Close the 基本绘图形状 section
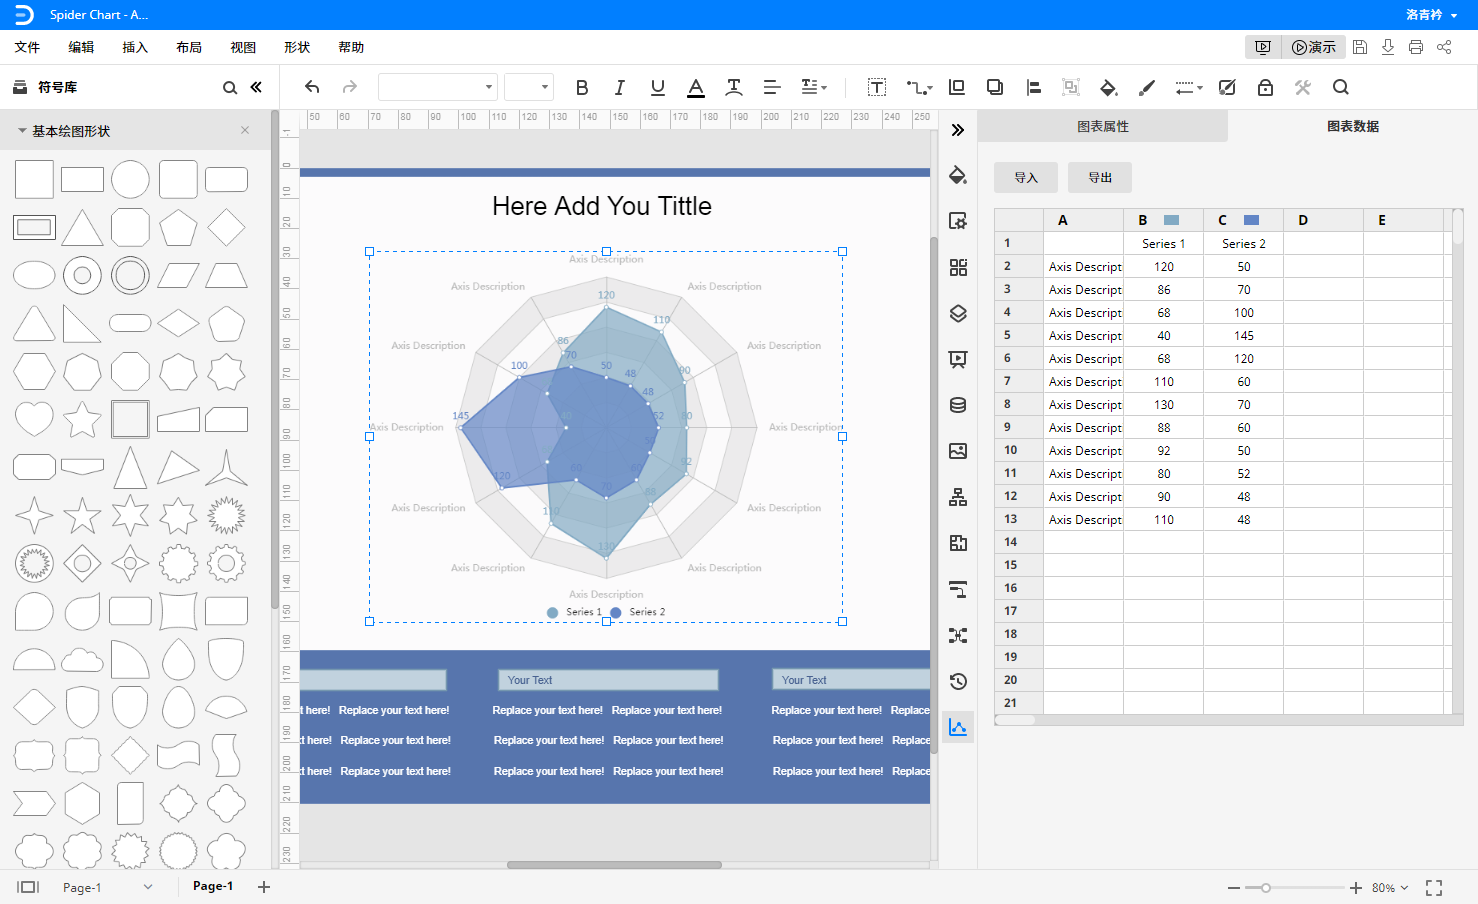Image resolution: width=1478 pixels, height=904 pixels. [245, 130]
